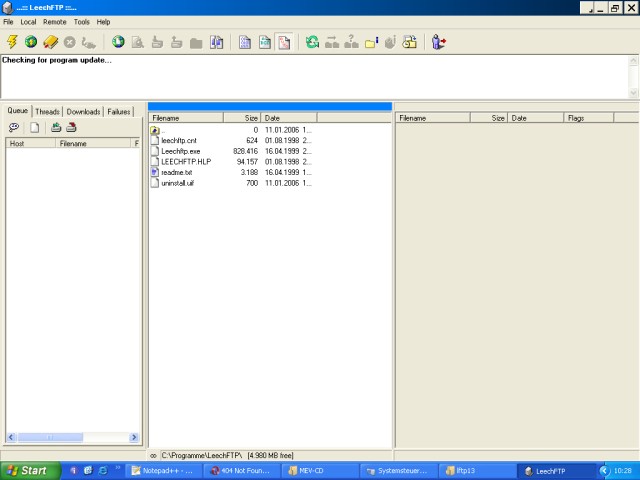Click the blue person with red arrow exit icon
Viewport: 640px width, 480px height.
(x=439, y=42)
